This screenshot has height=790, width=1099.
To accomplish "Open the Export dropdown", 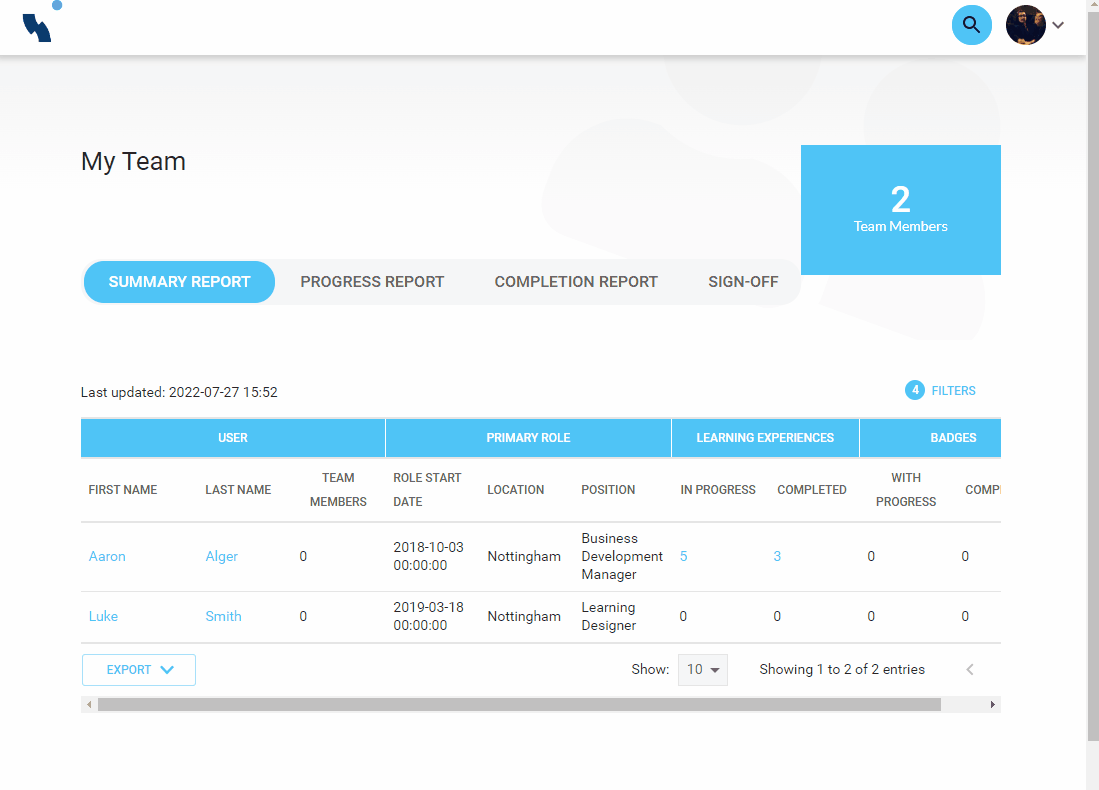I will (139, 670).
